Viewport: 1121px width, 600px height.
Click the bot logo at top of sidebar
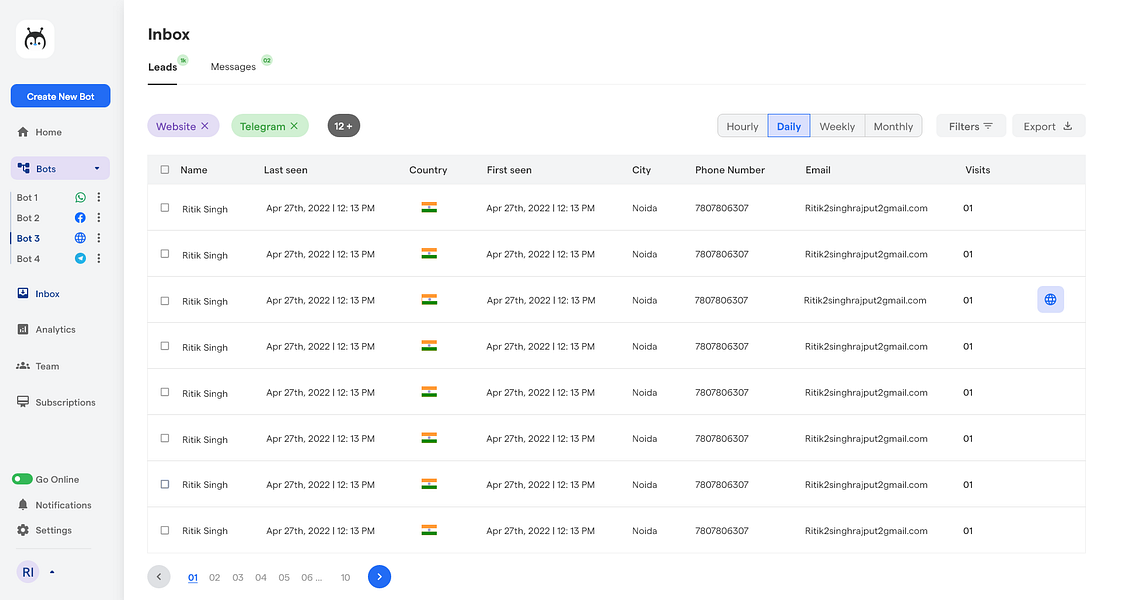(x=35, y=39)
